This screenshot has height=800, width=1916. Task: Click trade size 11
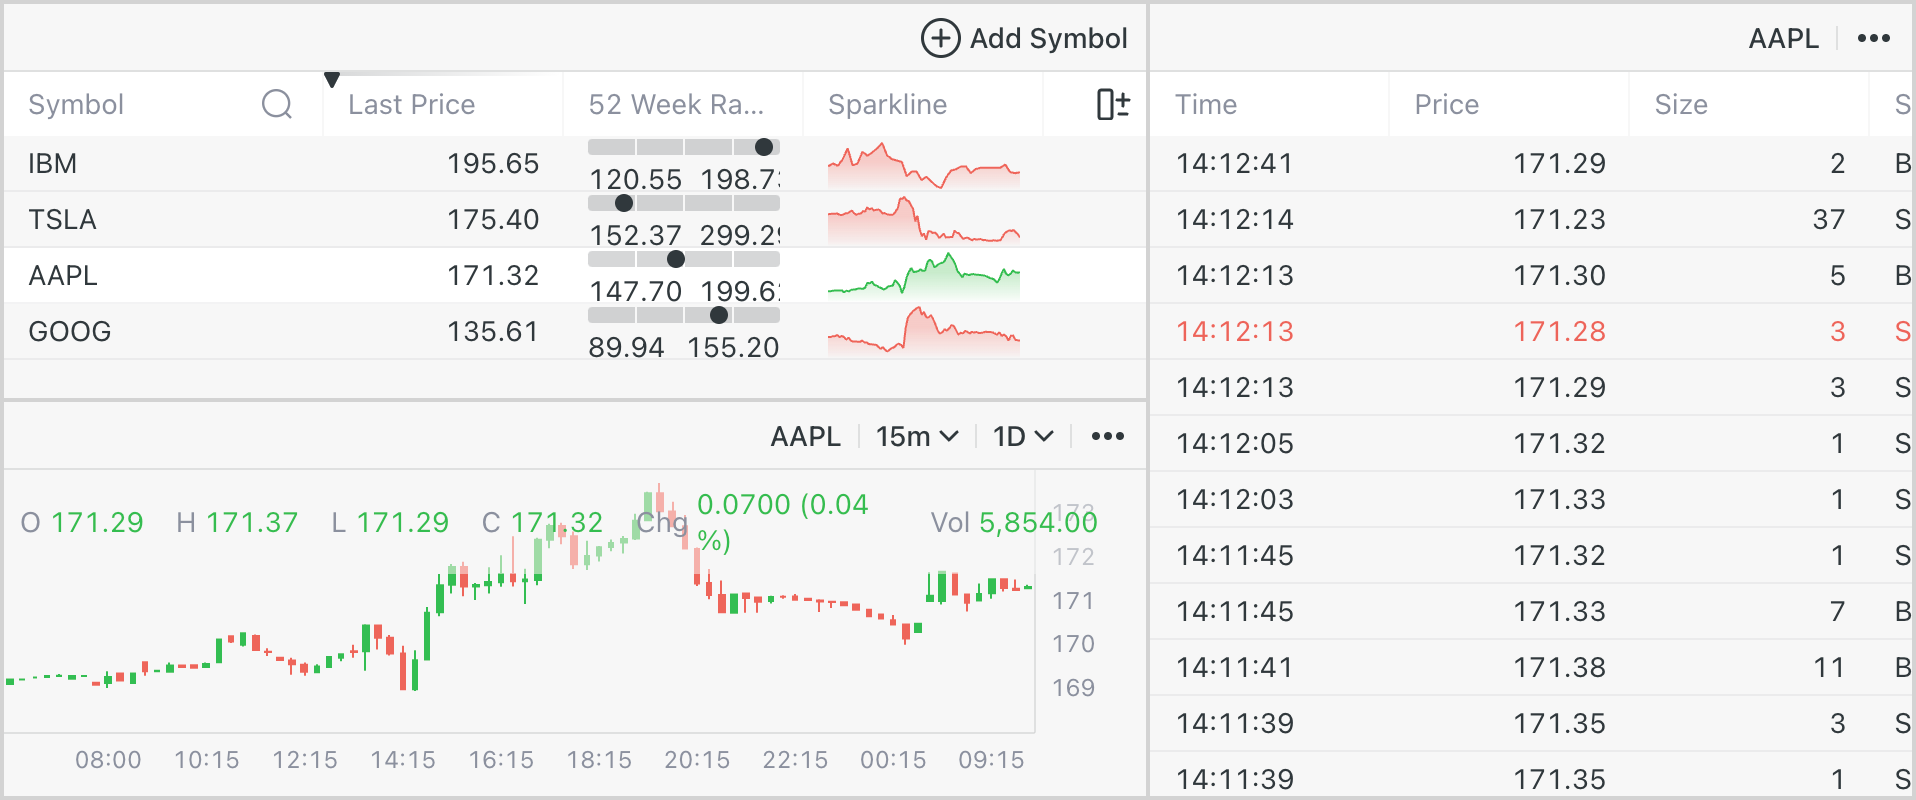tap(1829, 667)
